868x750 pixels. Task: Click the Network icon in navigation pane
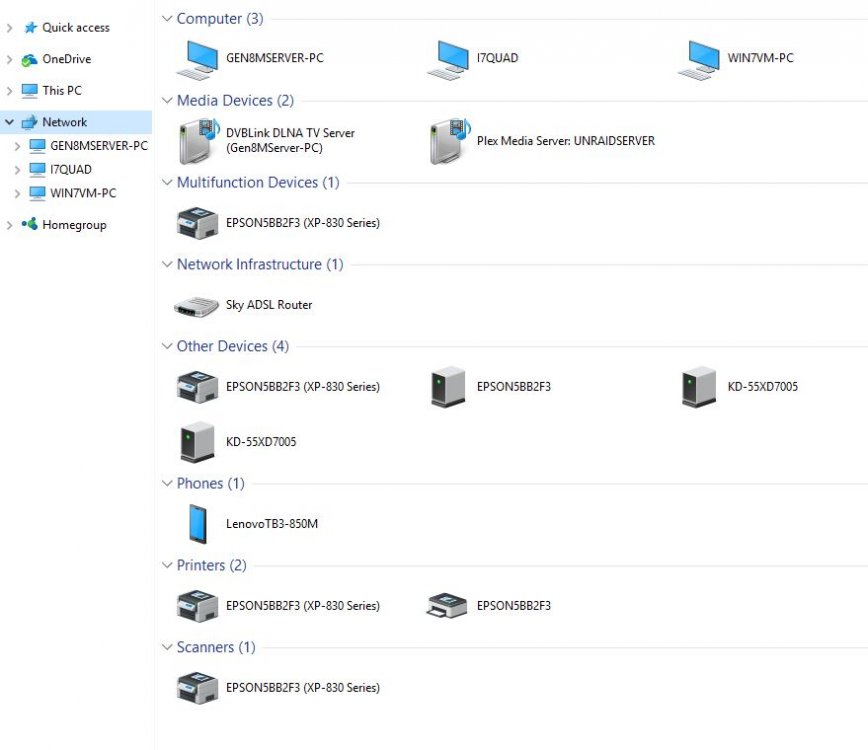29,122
